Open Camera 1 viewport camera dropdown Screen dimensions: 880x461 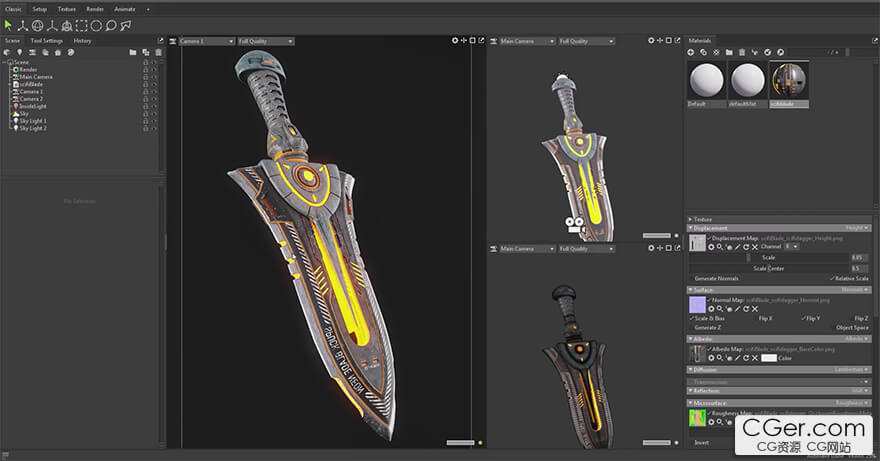click(x=207, y=41)
